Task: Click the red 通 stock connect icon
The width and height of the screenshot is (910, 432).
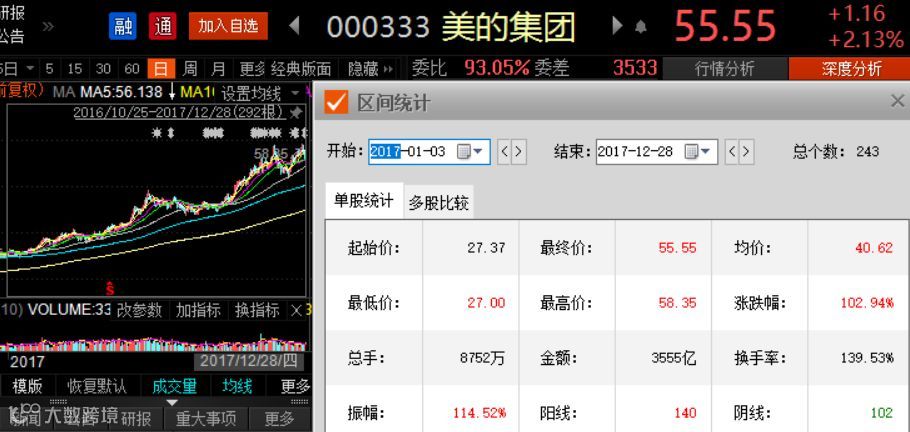Action: 162,26
